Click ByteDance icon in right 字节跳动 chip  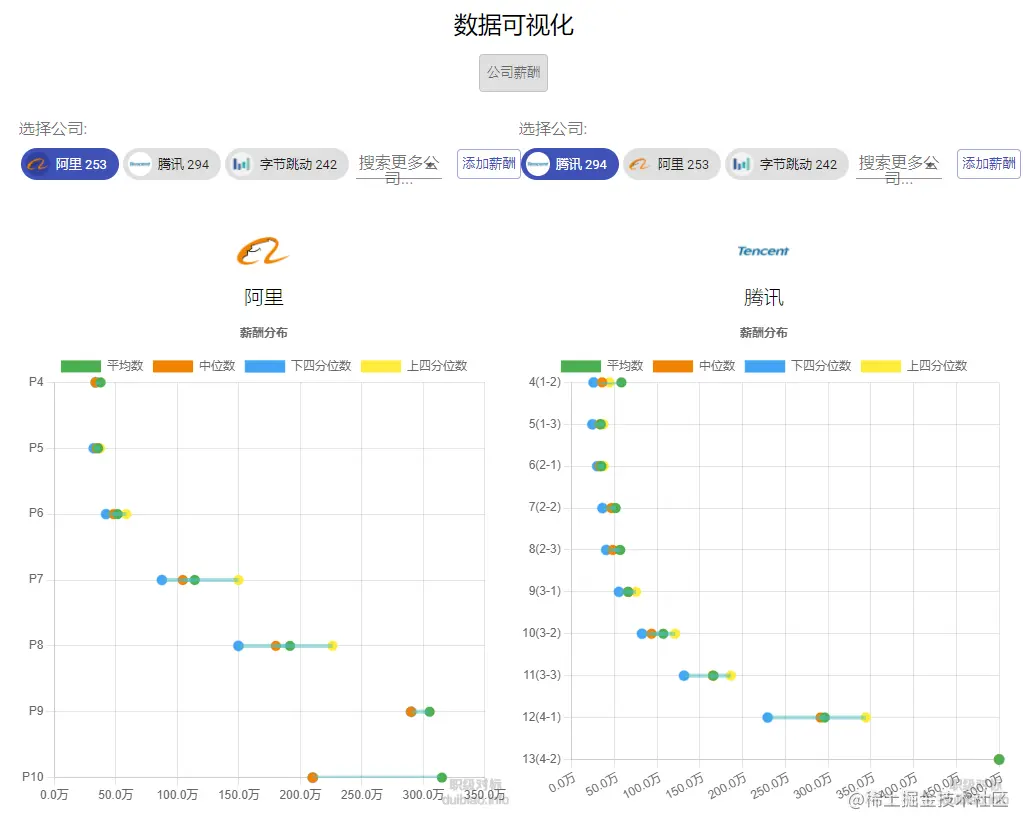(742, 164)
